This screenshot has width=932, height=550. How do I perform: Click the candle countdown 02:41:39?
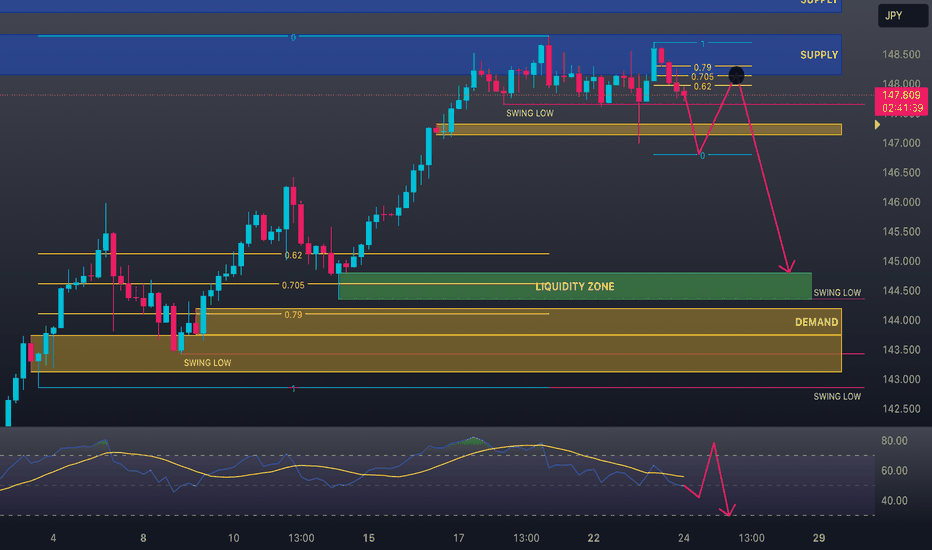[x=901, y=108]
